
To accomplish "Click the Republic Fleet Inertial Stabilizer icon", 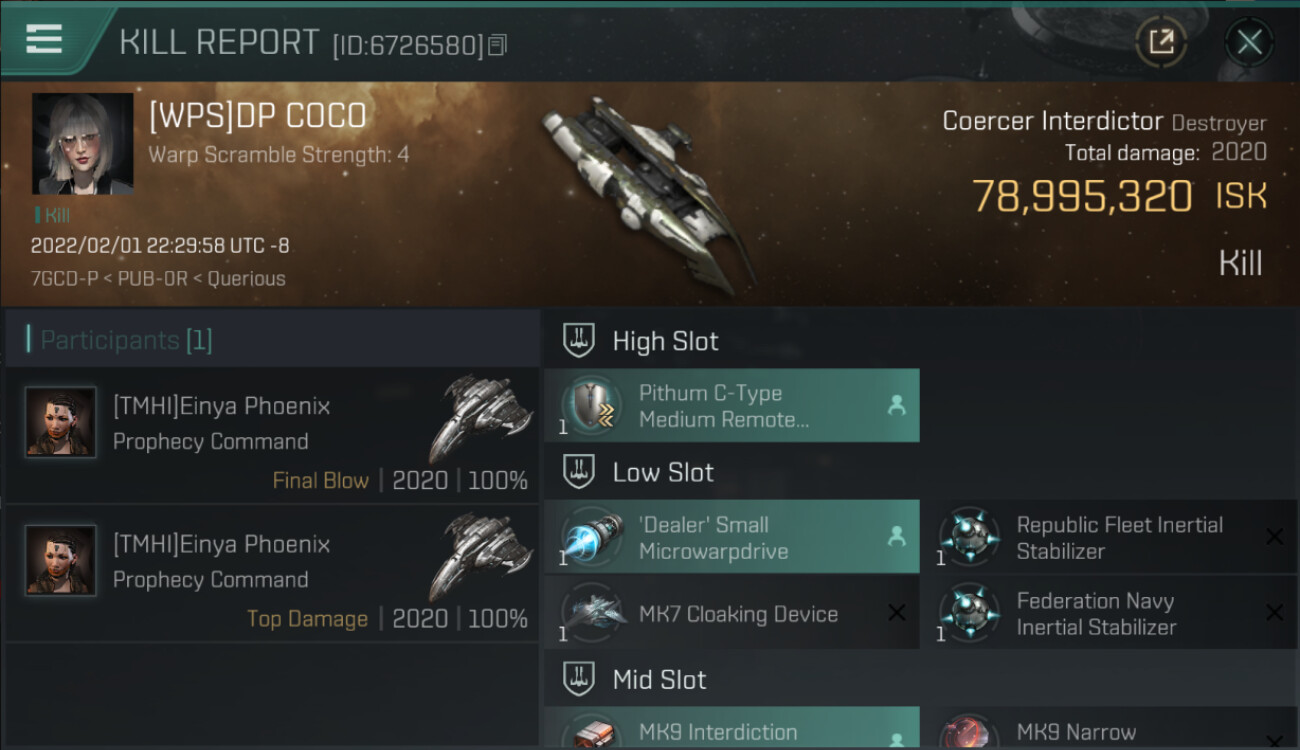I will pyautogui.click(x=970, y=537).
